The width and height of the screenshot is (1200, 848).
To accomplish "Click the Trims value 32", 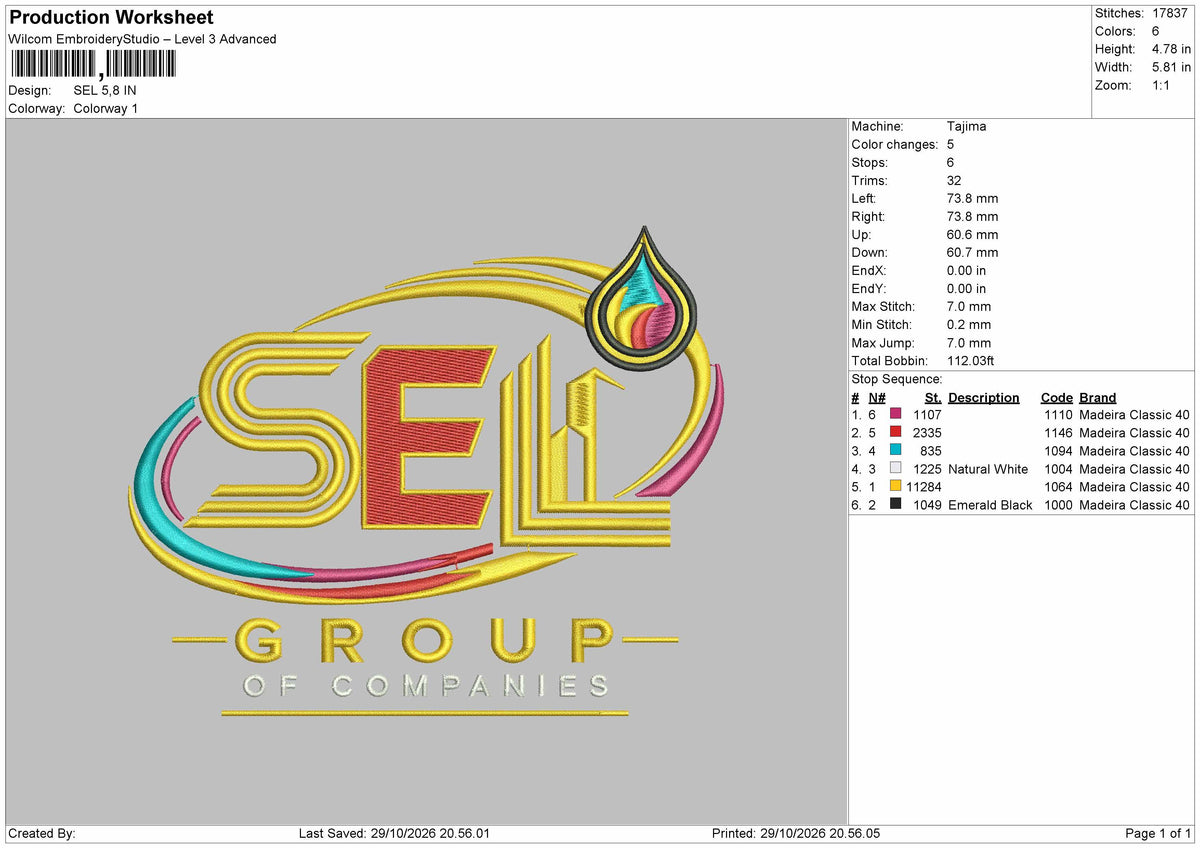I will pos(954,181).
